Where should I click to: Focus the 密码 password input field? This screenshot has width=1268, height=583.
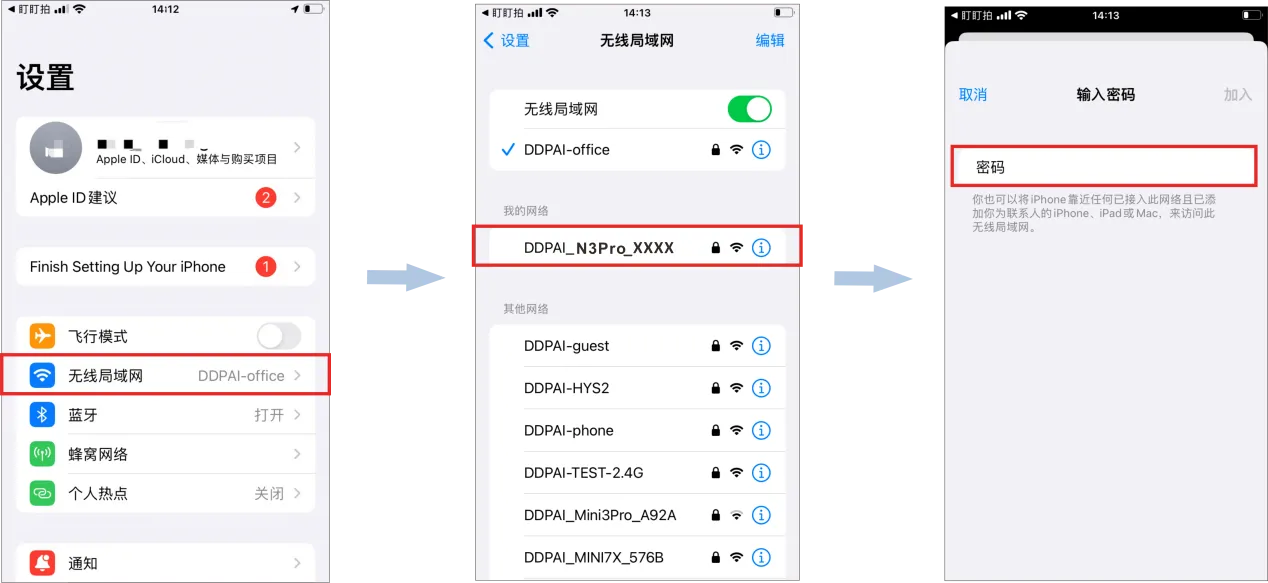[1103, 167]
